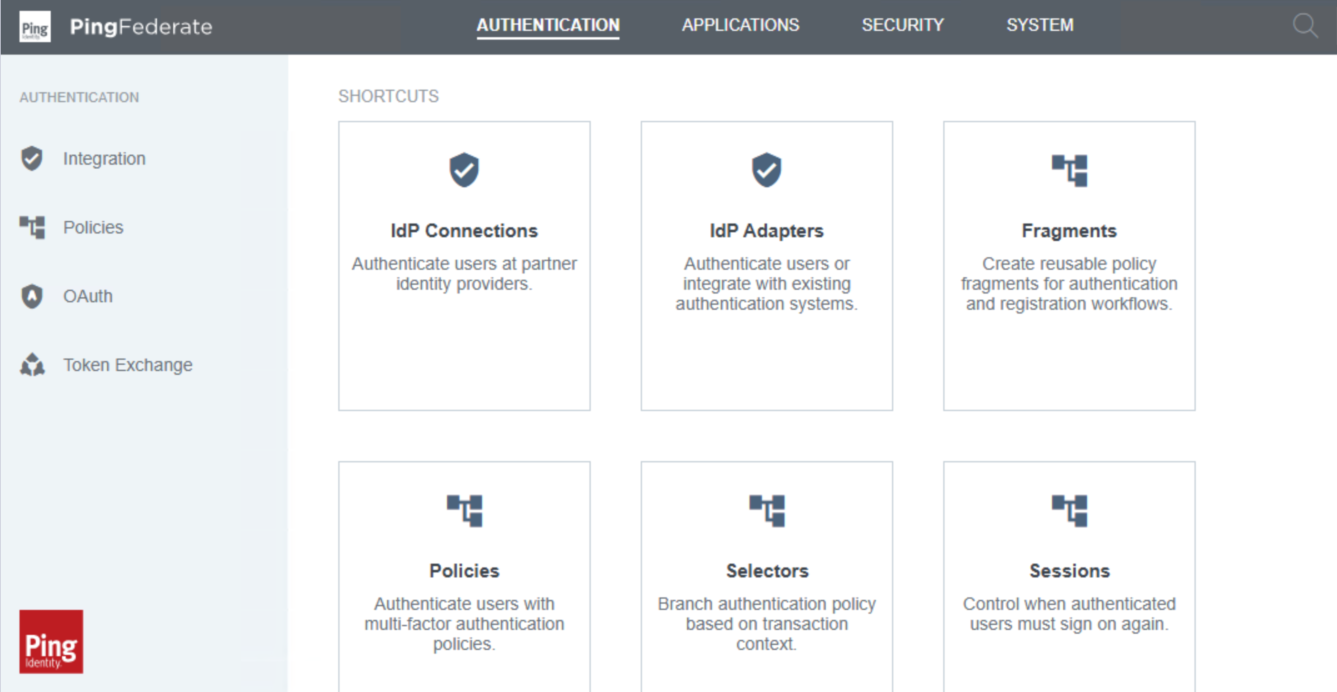Click the Policies tree icon in sidebar
1337x692 pixels.
tap(32, 227)
